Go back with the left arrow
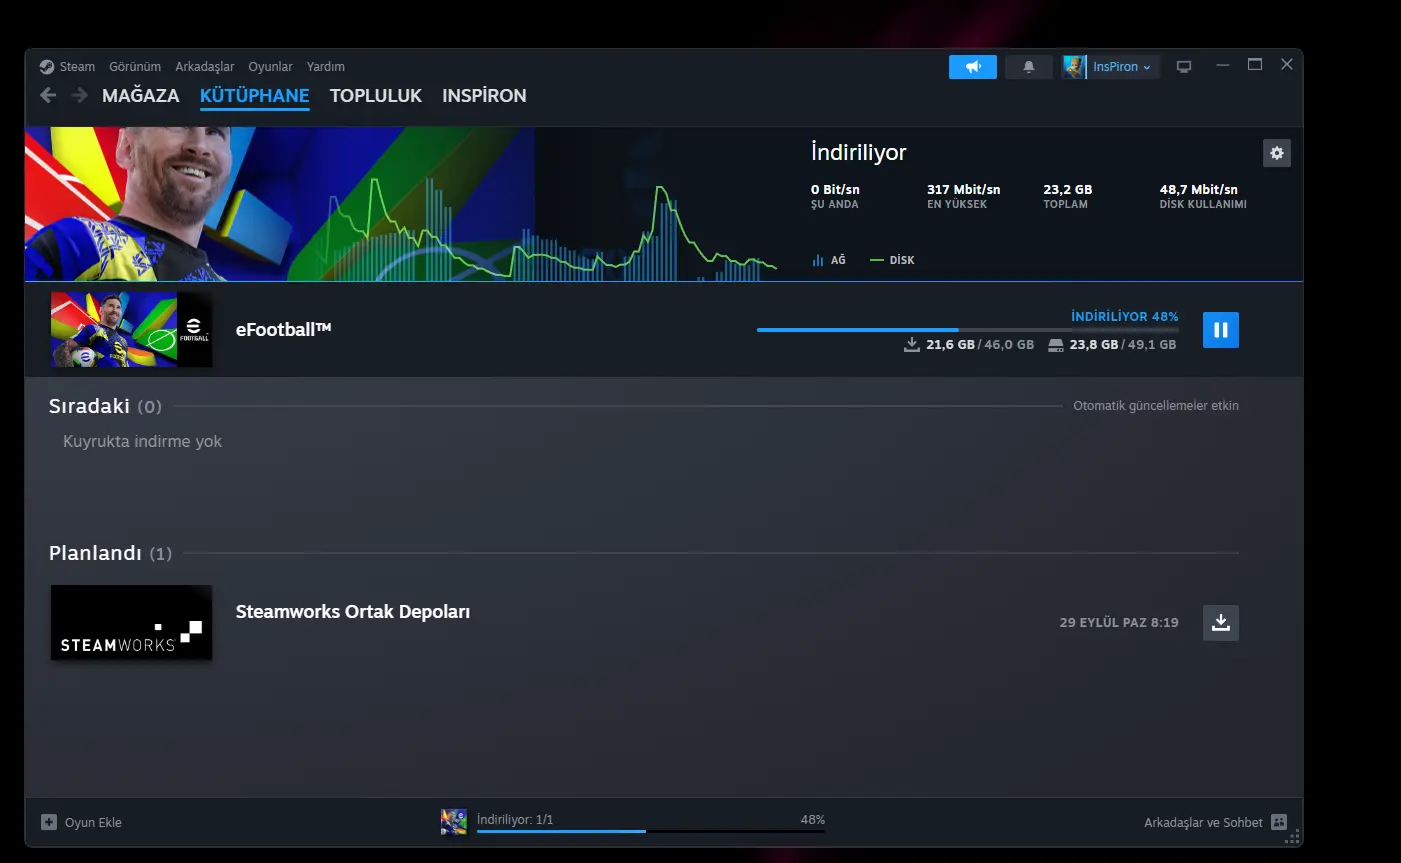The image size is (1401, 863). click(47, 95)
